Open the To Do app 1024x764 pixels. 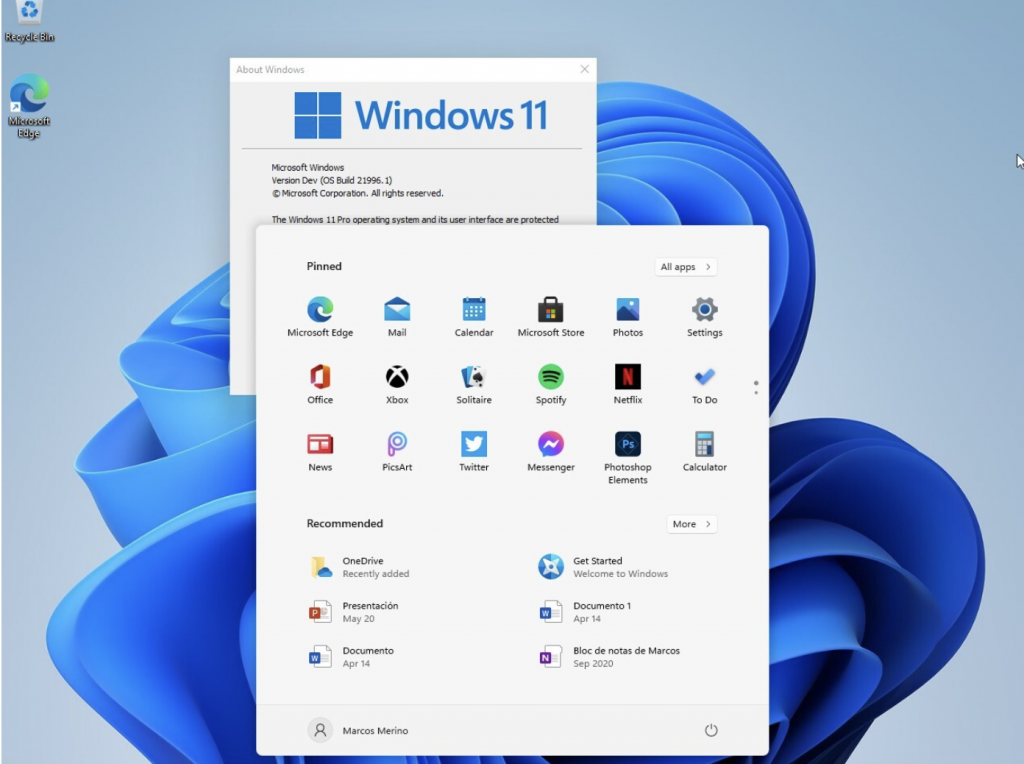tap(705, 385)
